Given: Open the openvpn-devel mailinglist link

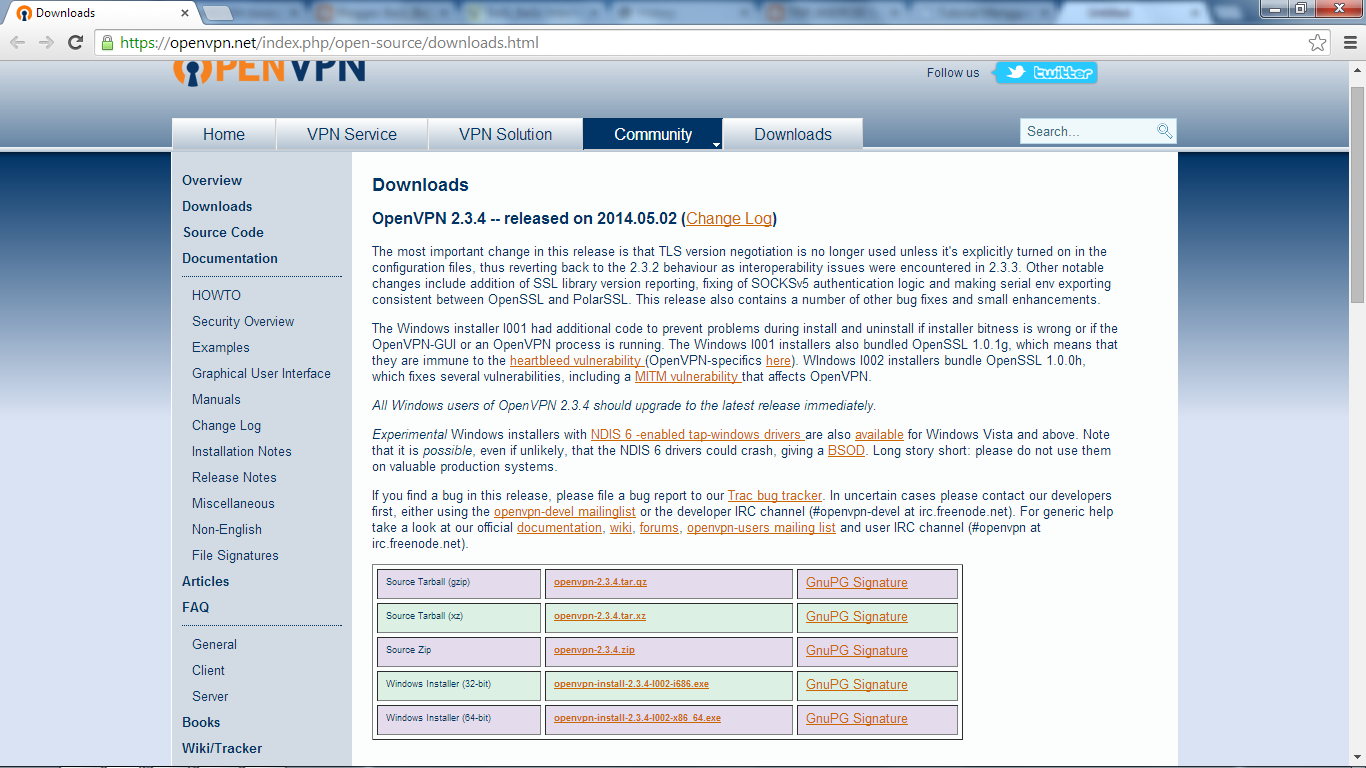Looking at the screenshot, I should point(565,511).
